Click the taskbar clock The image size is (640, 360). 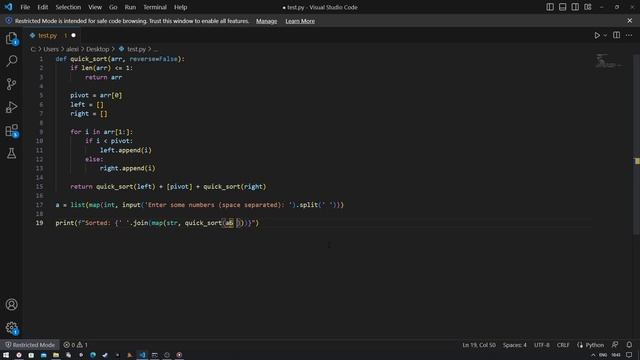pyautogui.click(x=616, y=355)
